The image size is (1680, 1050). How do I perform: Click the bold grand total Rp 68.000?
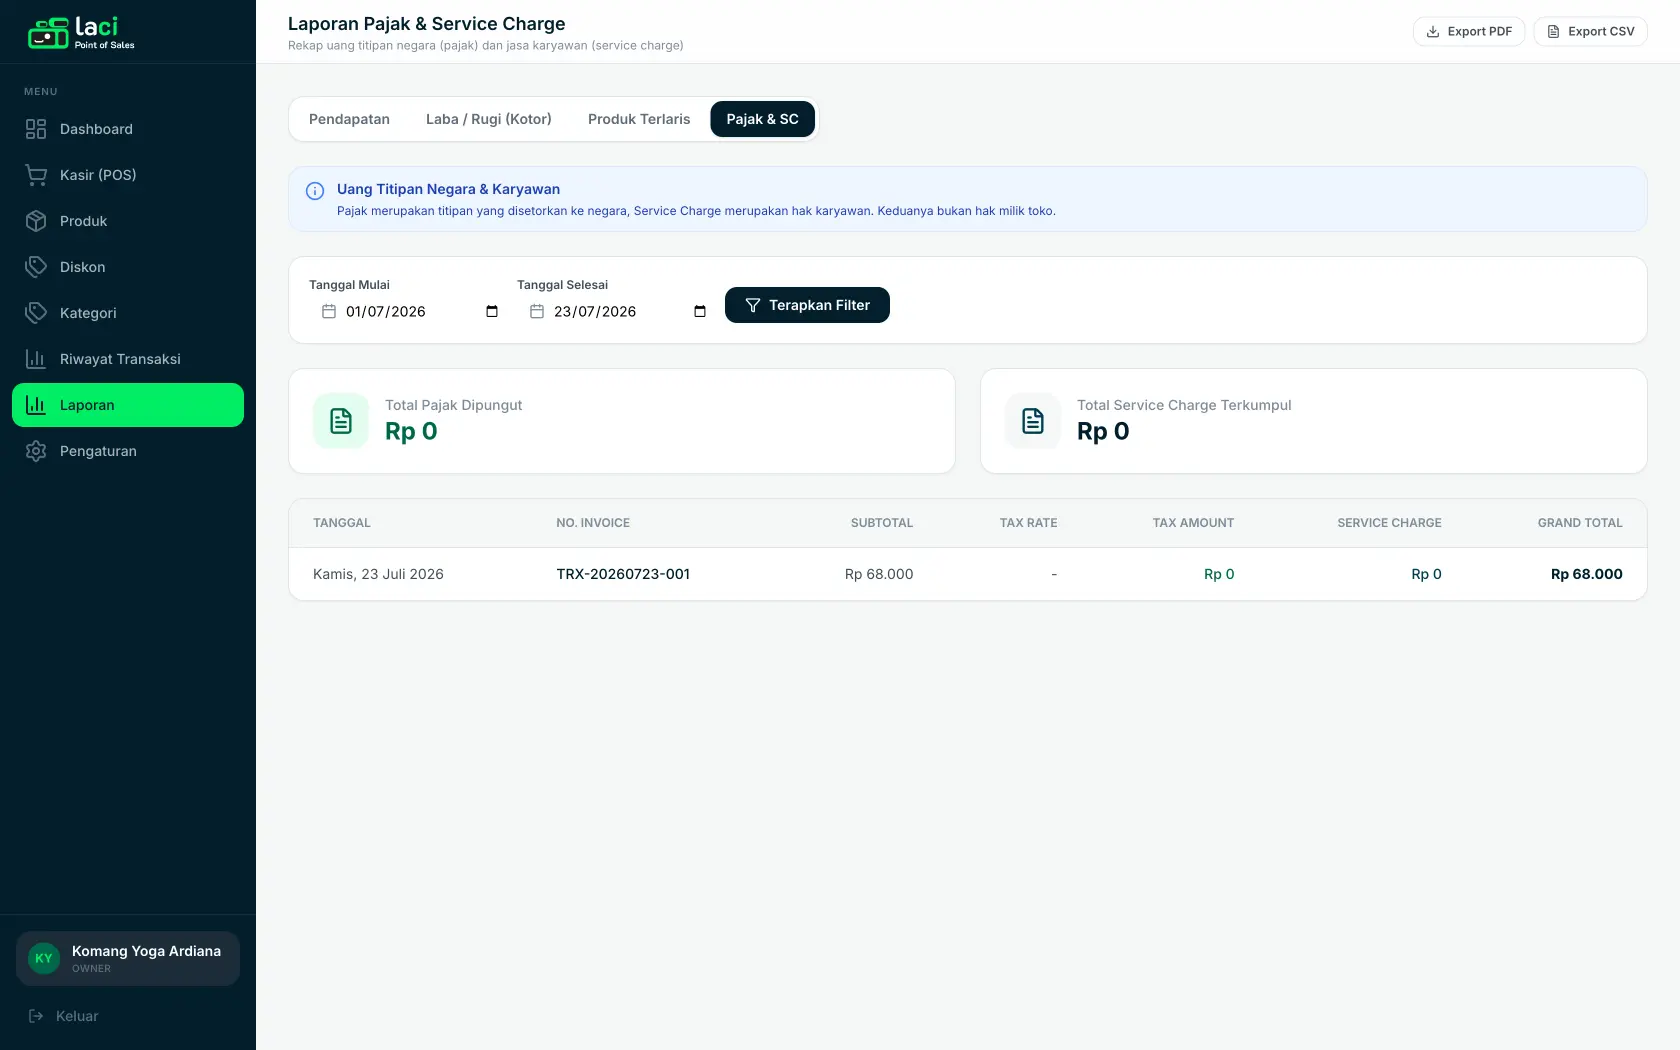(x=1586, y=574)
